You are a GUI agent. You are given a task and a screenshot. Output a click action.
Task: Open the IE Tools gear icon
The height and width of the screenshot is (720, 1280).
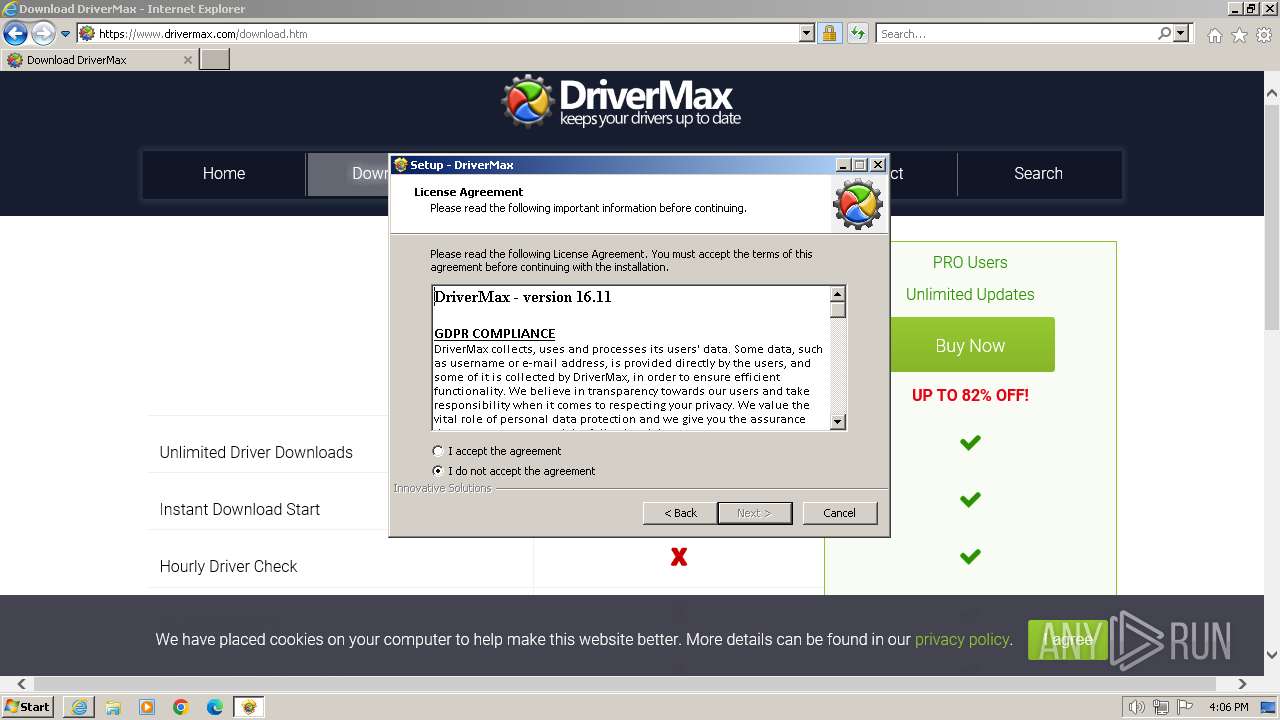coord(1264,35)
